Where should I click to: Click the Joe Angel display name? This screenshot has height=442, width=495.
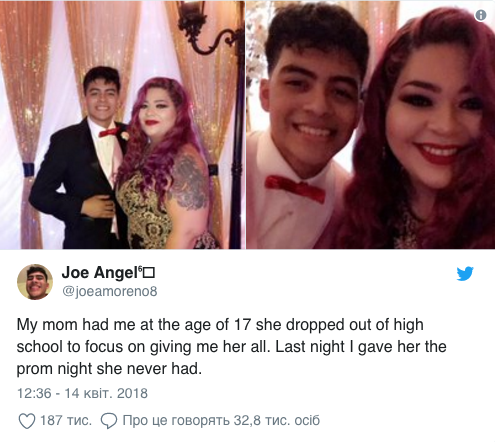tap(100, 273)
